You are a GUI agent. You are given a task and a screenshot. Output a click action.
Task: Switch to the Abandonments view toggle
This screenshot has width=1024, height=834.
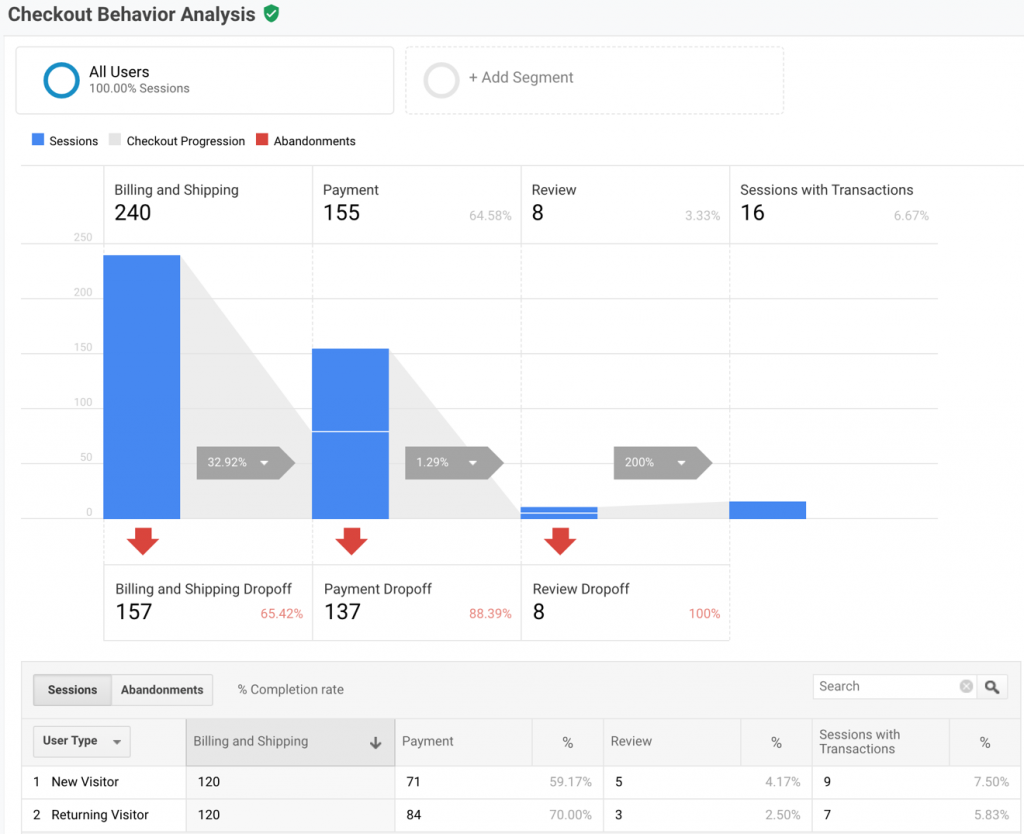tap(162, 690)
